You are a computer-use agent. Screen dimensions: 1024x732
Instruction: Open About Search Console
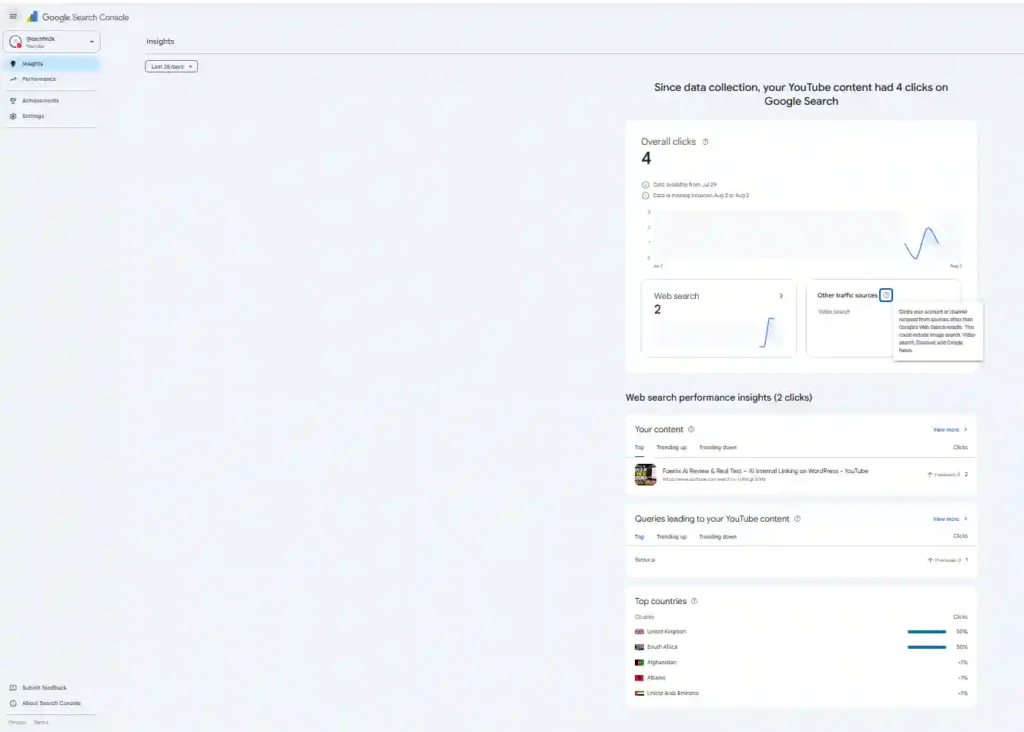51,703
